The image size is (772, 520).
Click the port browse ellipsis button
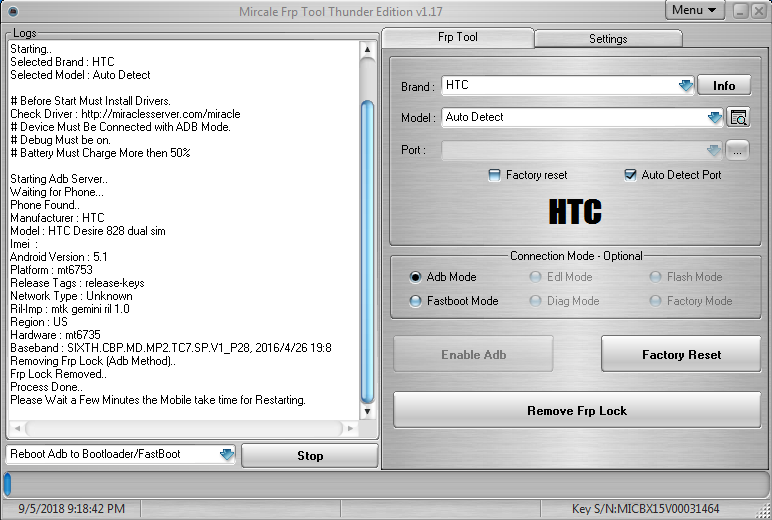coord(737,150)
